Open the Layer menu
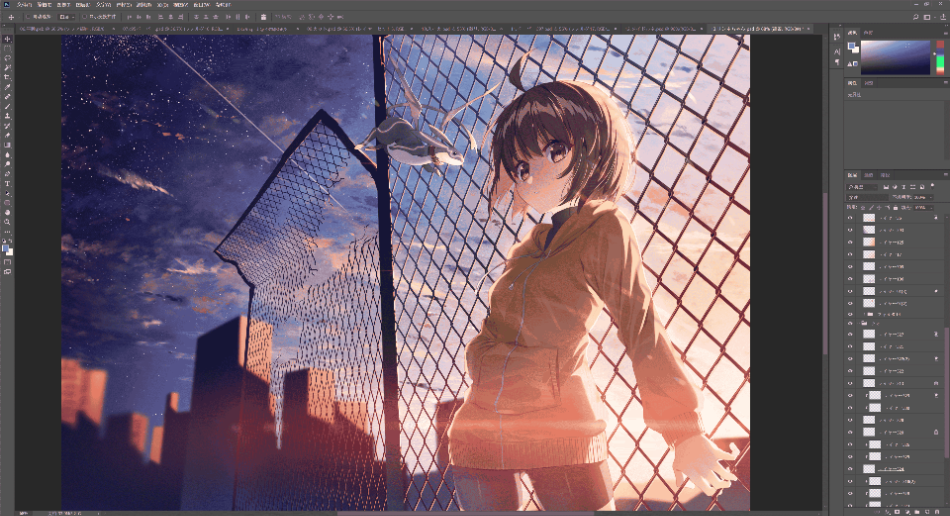This screenshot has width=950, height=516. pos(82,5)
